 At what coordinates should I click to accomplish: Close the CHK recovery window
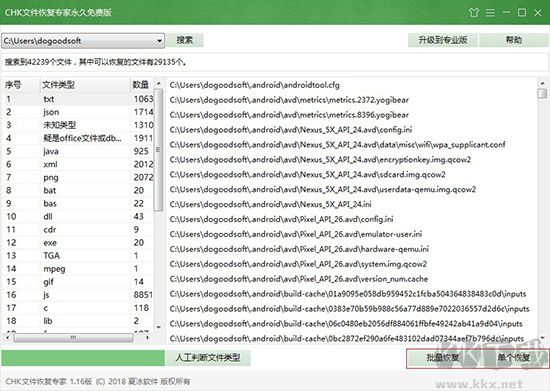click(538, 13)
